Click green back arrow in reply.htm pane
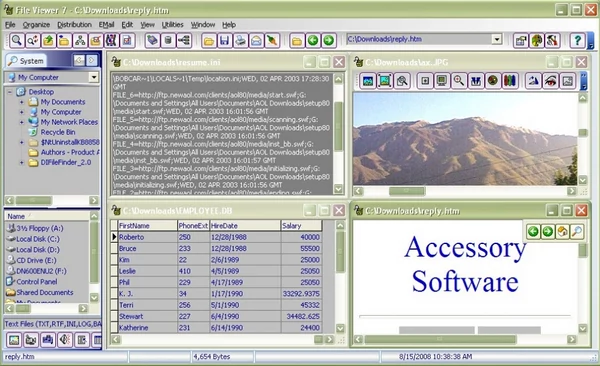Screen dimensions: 600x366 [x=533, y=231]
